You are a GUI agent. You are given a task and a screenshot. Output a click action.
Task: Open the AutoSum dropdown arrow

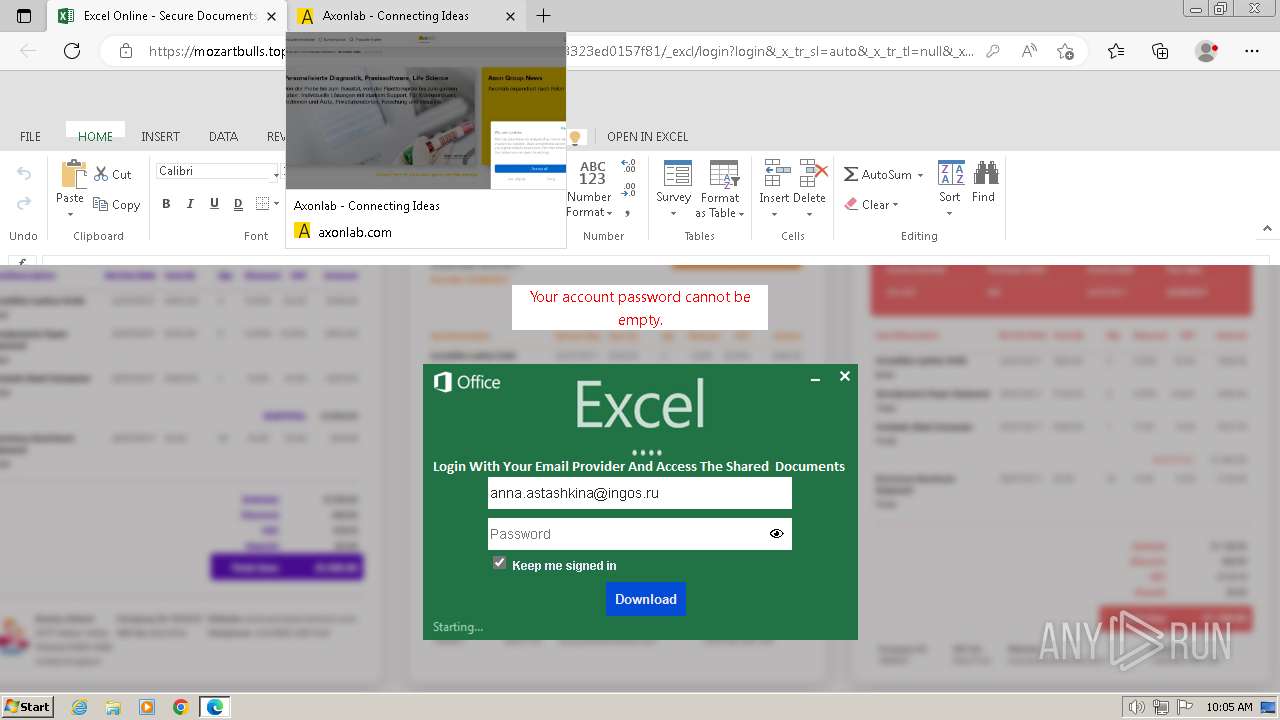920,175
